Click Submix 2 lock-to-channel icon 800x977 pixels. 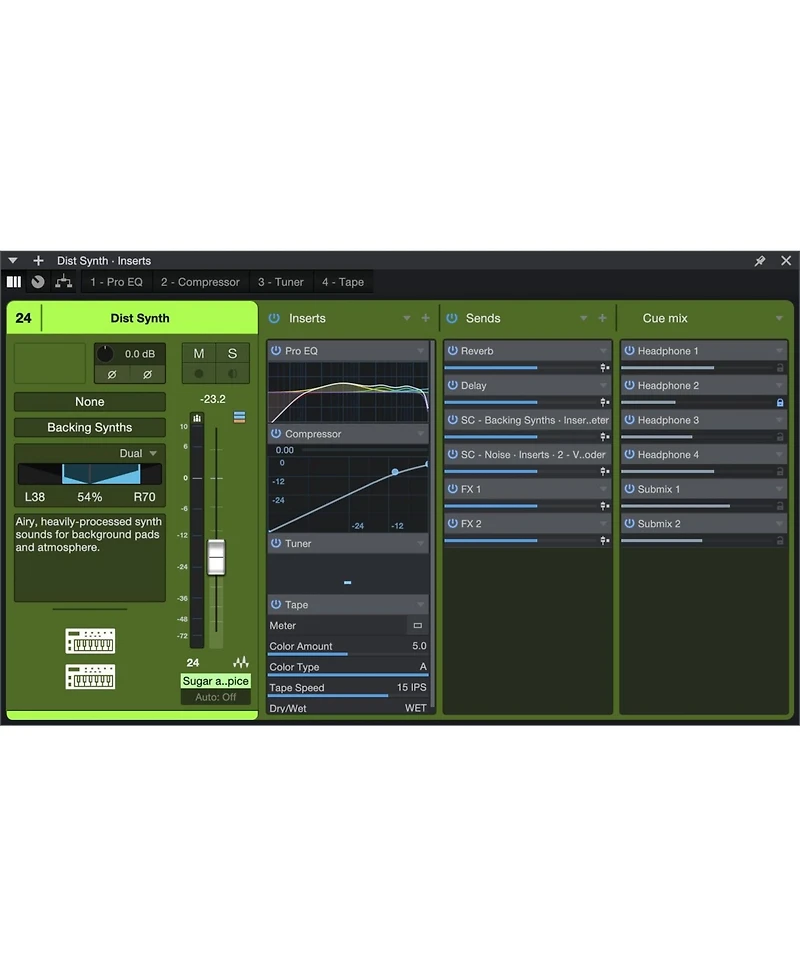point(780,541)
